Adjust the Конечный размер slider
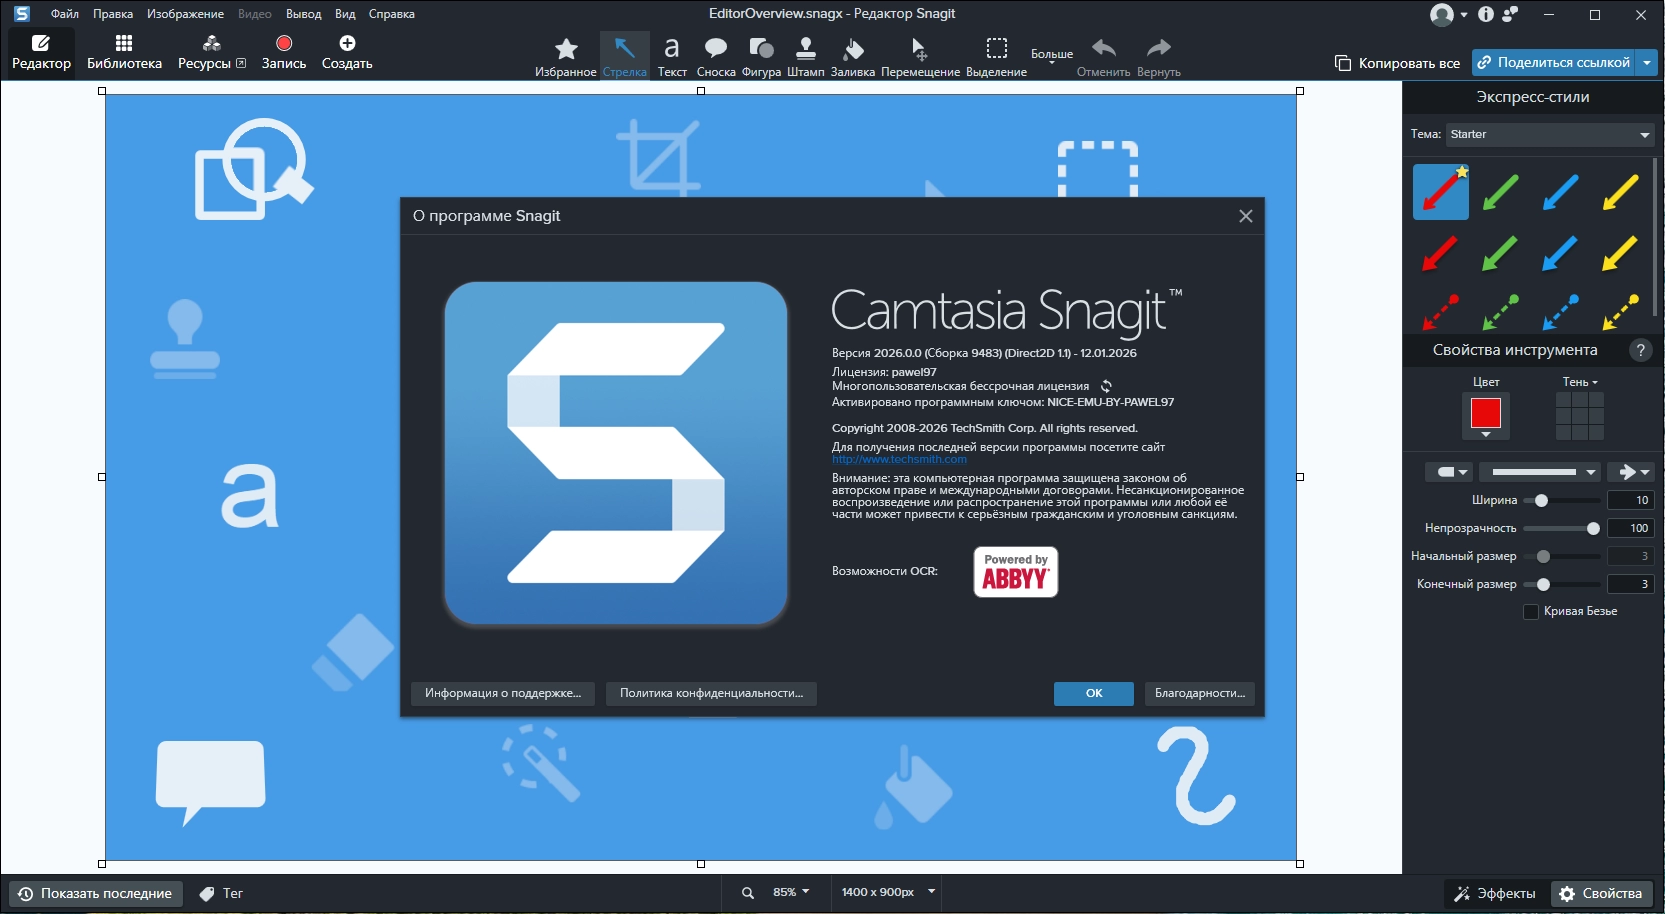This screenshot has width=1665, height=914. tap(1562, 584)
